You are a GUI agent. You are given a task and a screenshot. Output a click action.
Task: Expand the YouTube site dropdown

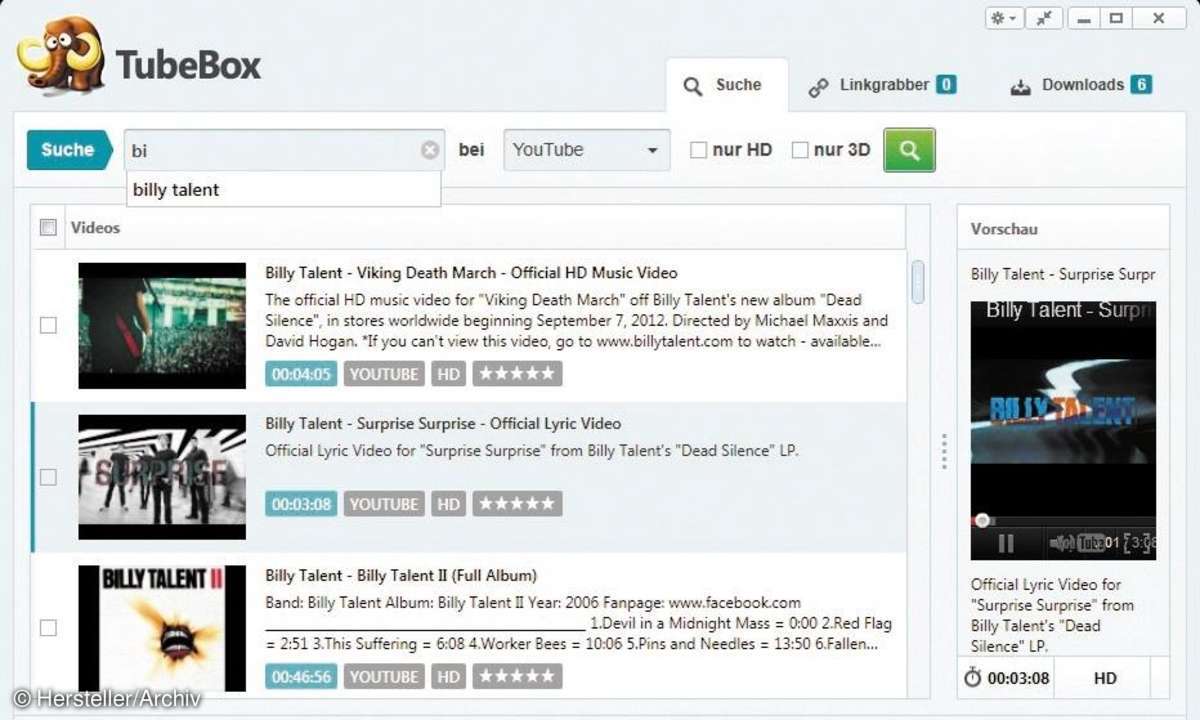click(587, 150)
